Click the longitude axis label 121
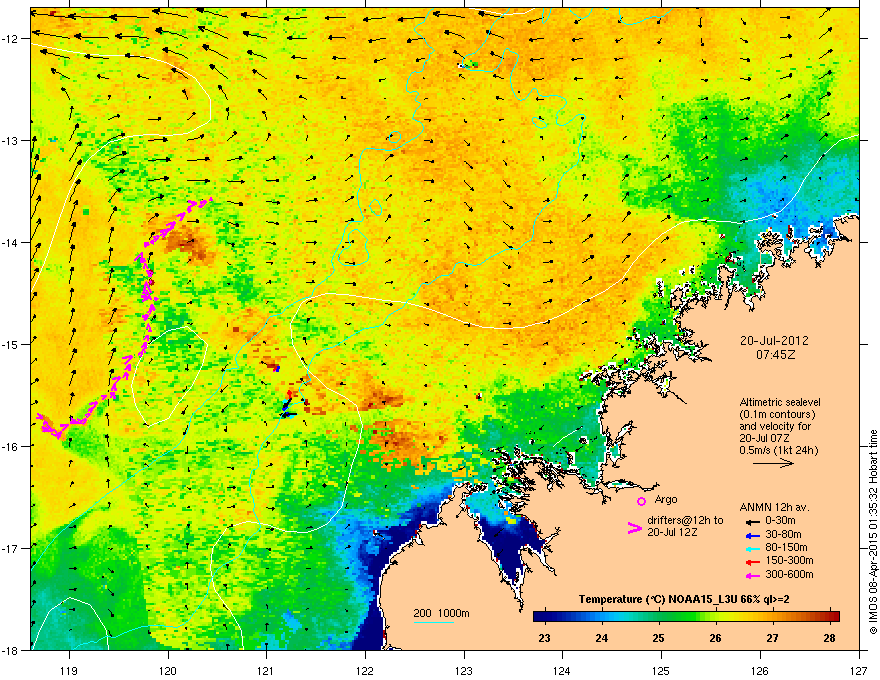The image size is (880, 680). click(266, 670)
